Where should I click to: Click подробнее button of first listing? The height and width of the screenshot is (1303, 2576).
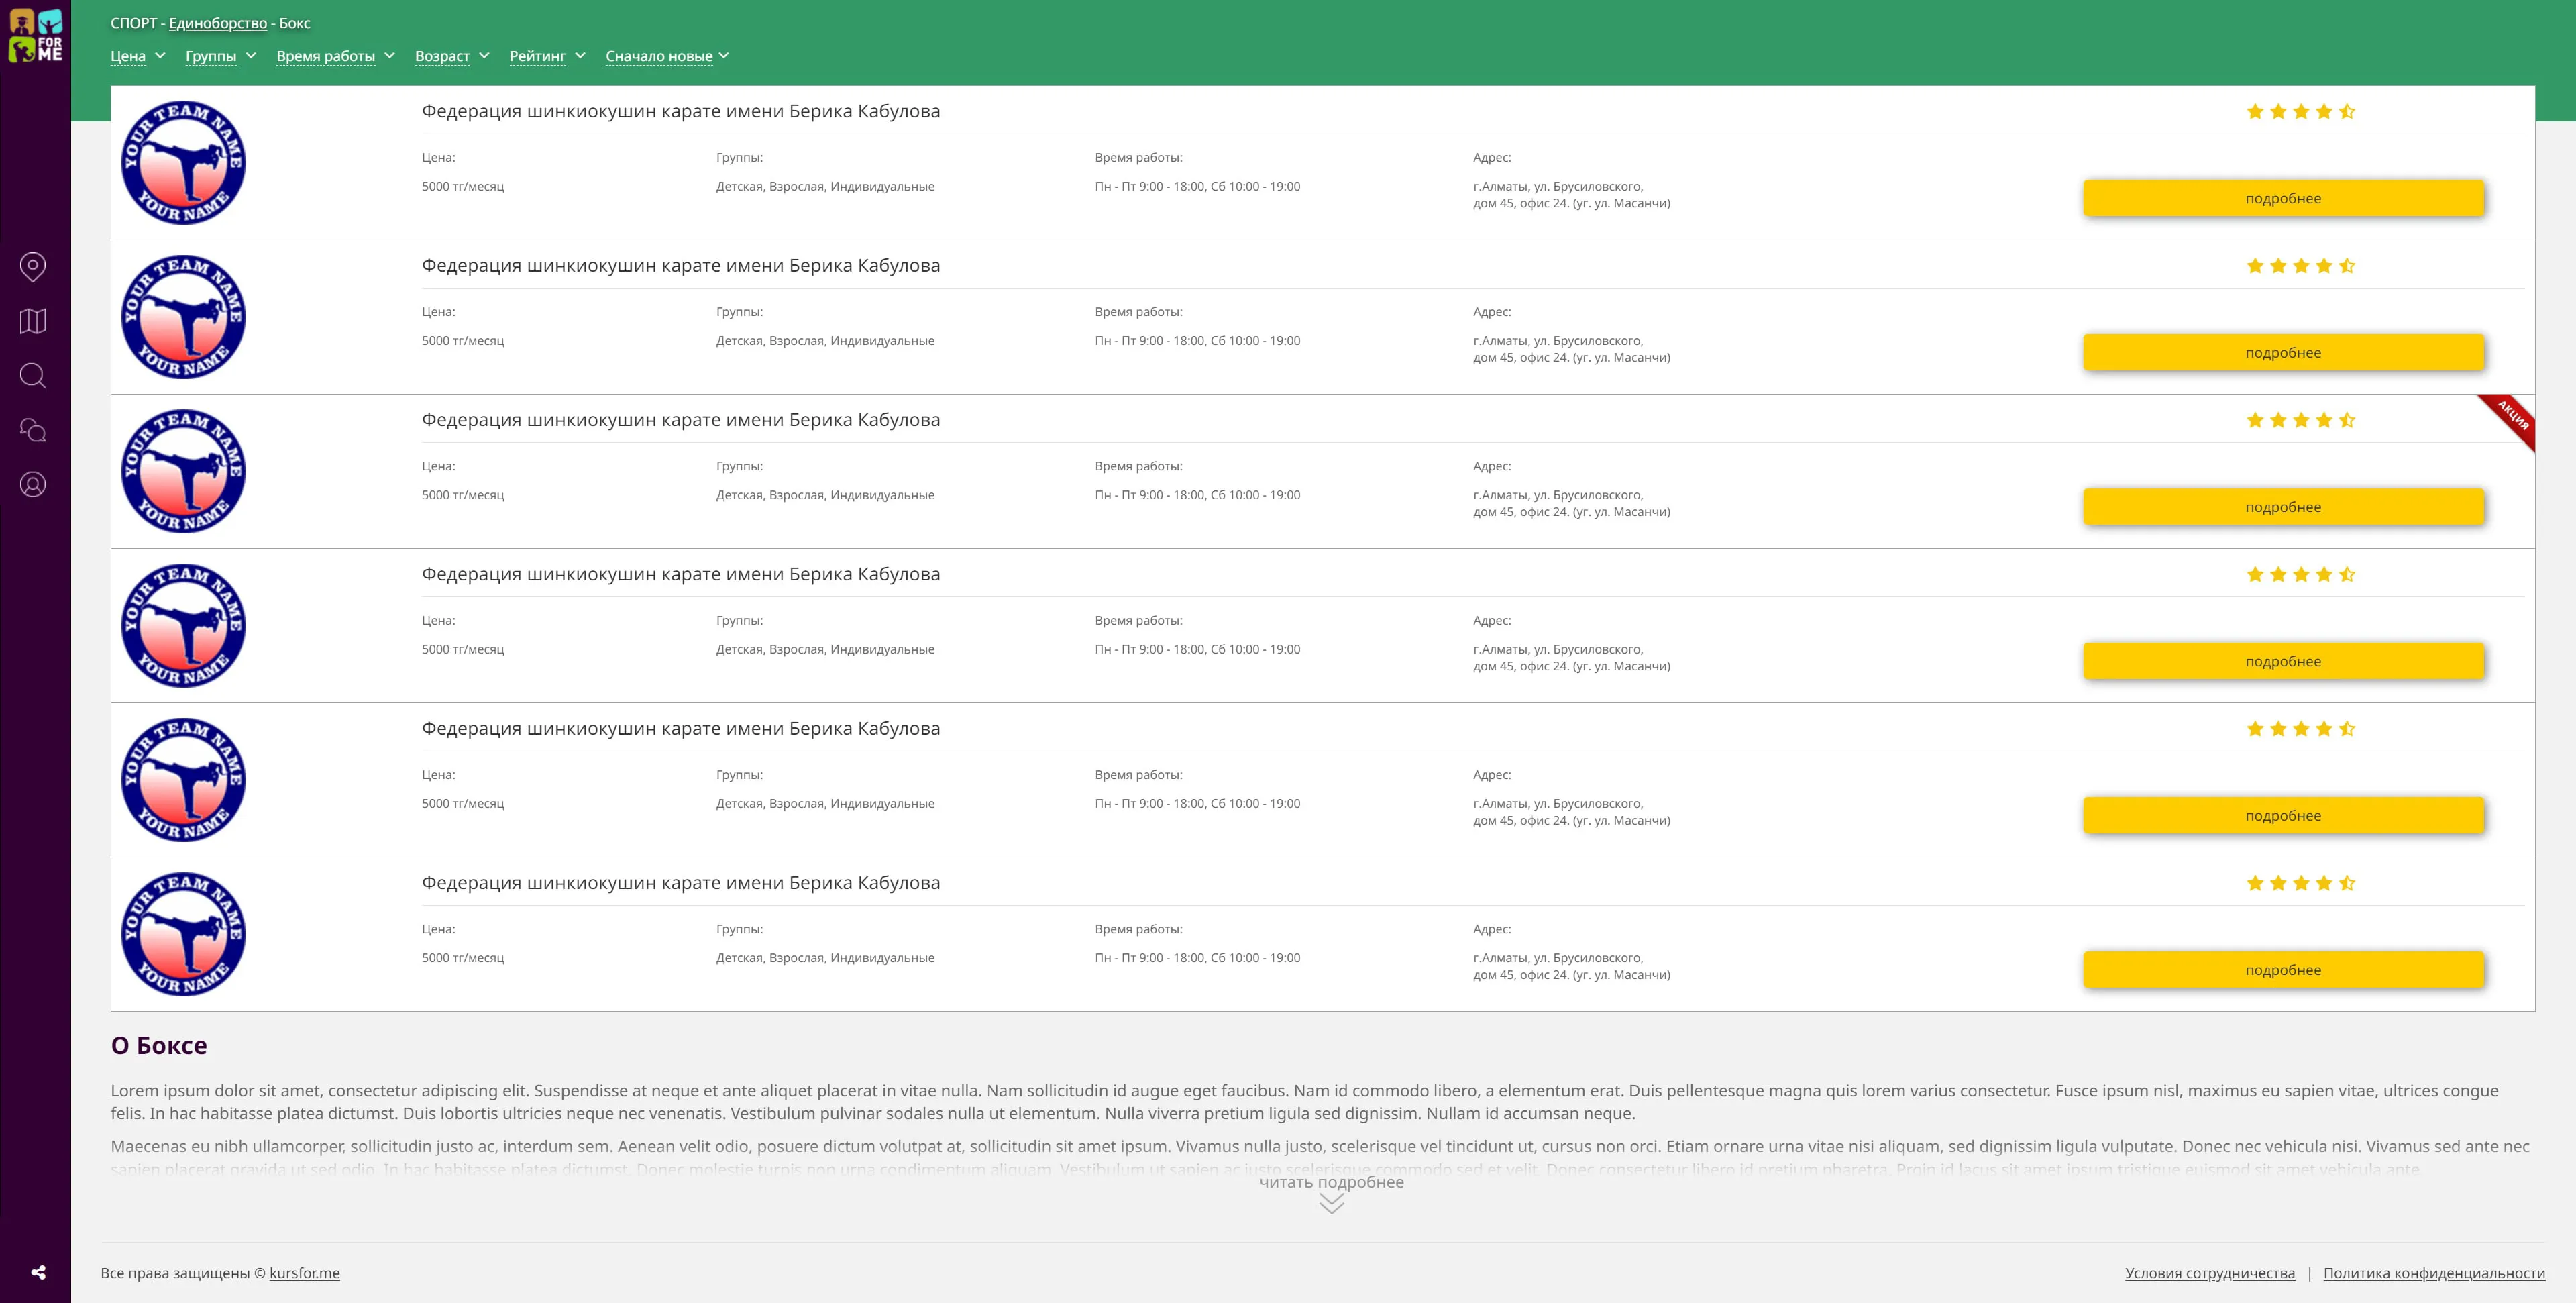2283,198
